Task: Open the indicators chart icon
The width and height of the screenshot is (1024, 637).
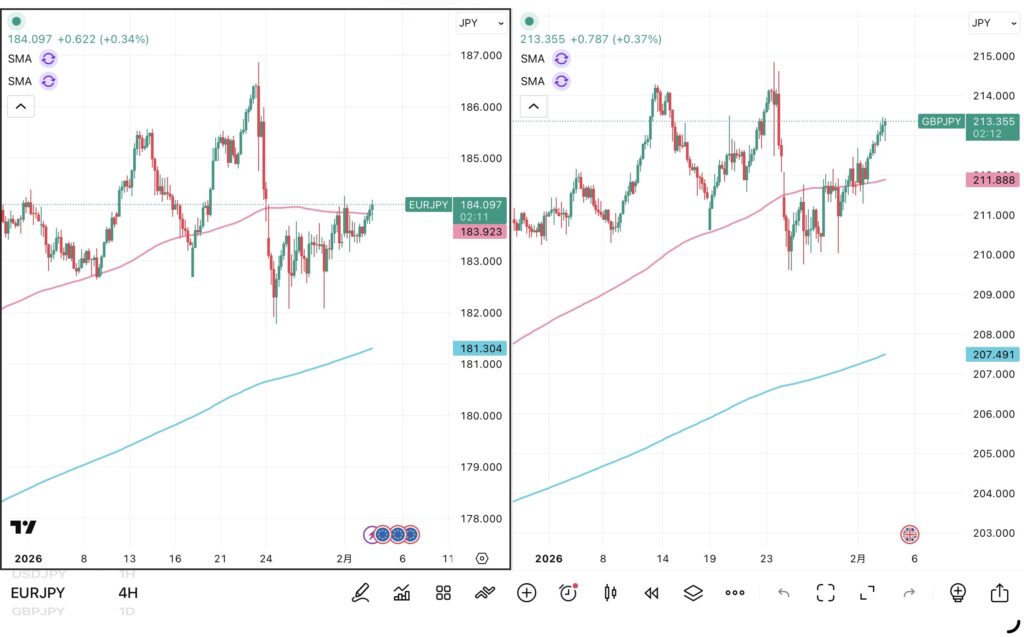Action: tap(402, 593)
